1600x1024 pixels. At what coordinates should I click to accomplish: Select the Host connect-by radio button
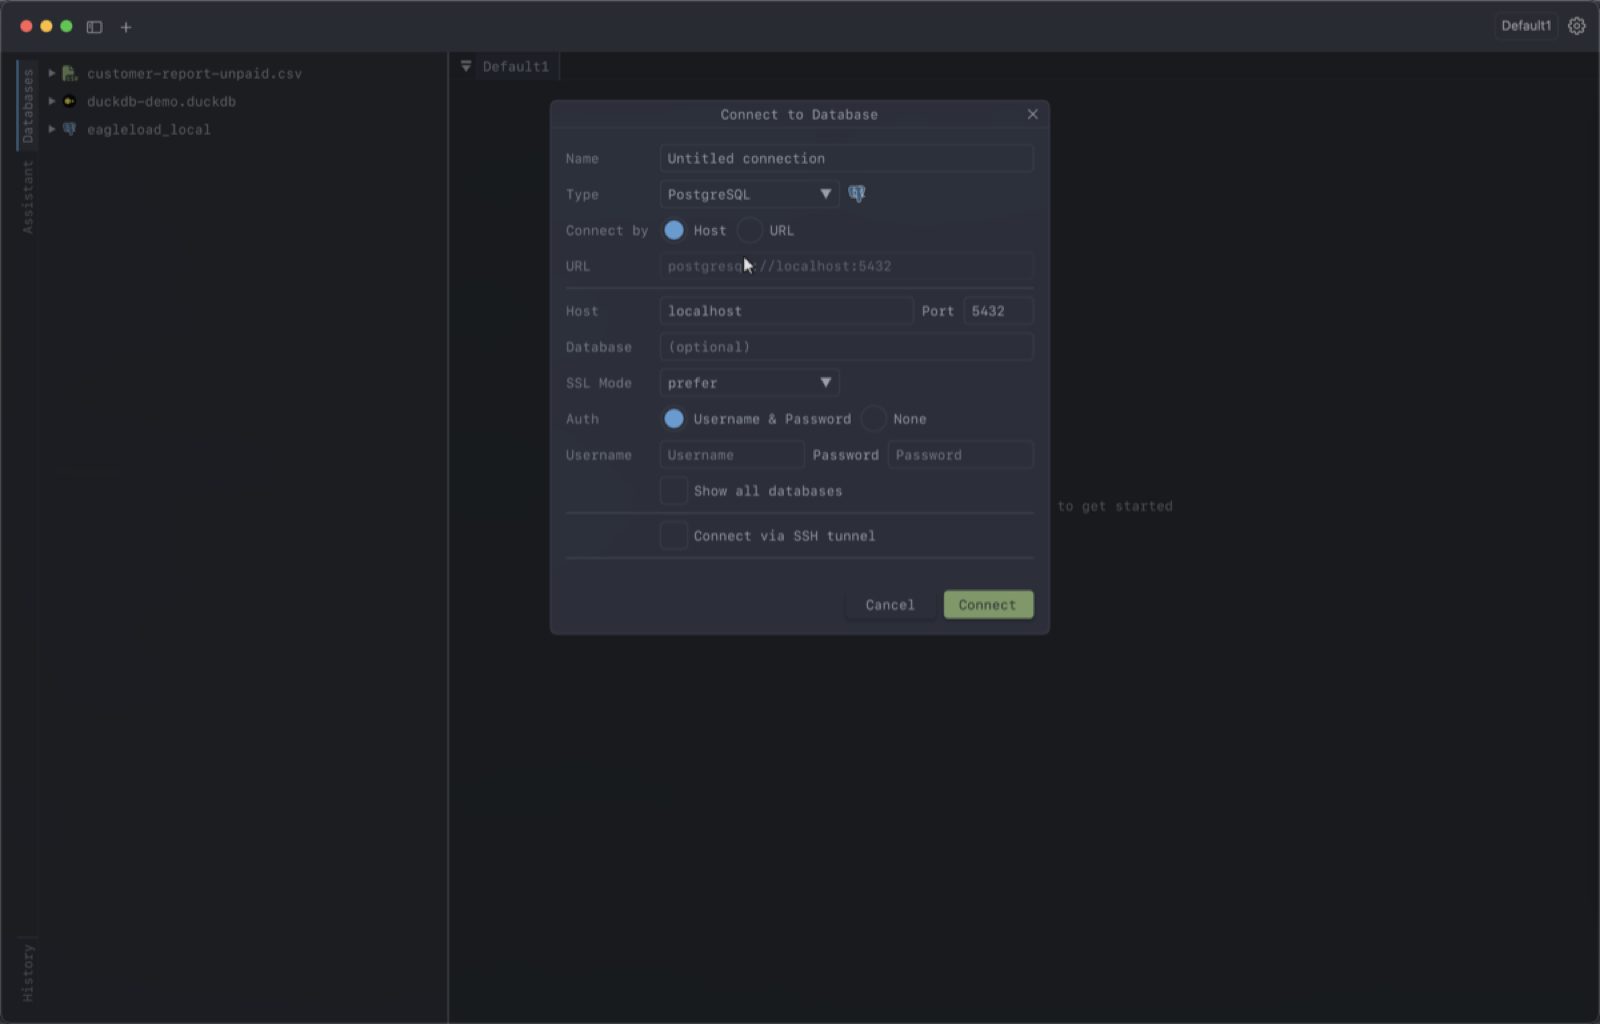coord(674,230)
